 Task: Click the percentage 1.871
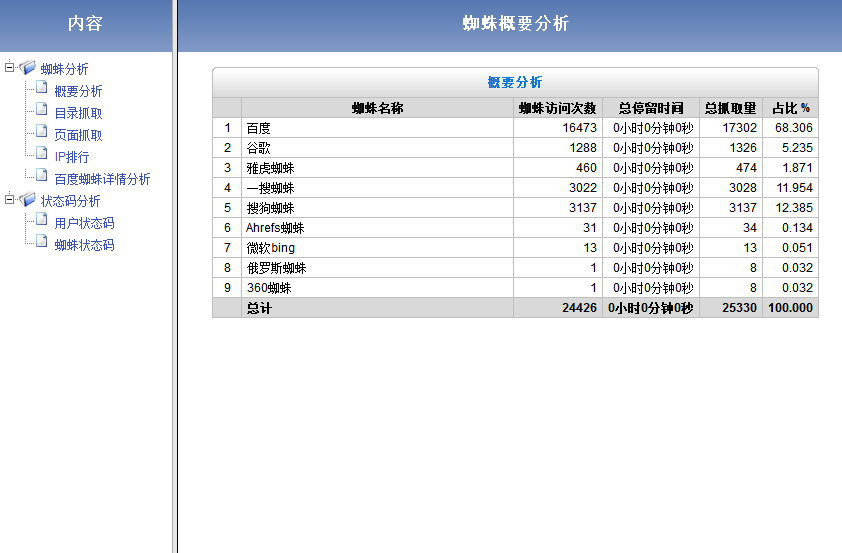coord(797,168)
